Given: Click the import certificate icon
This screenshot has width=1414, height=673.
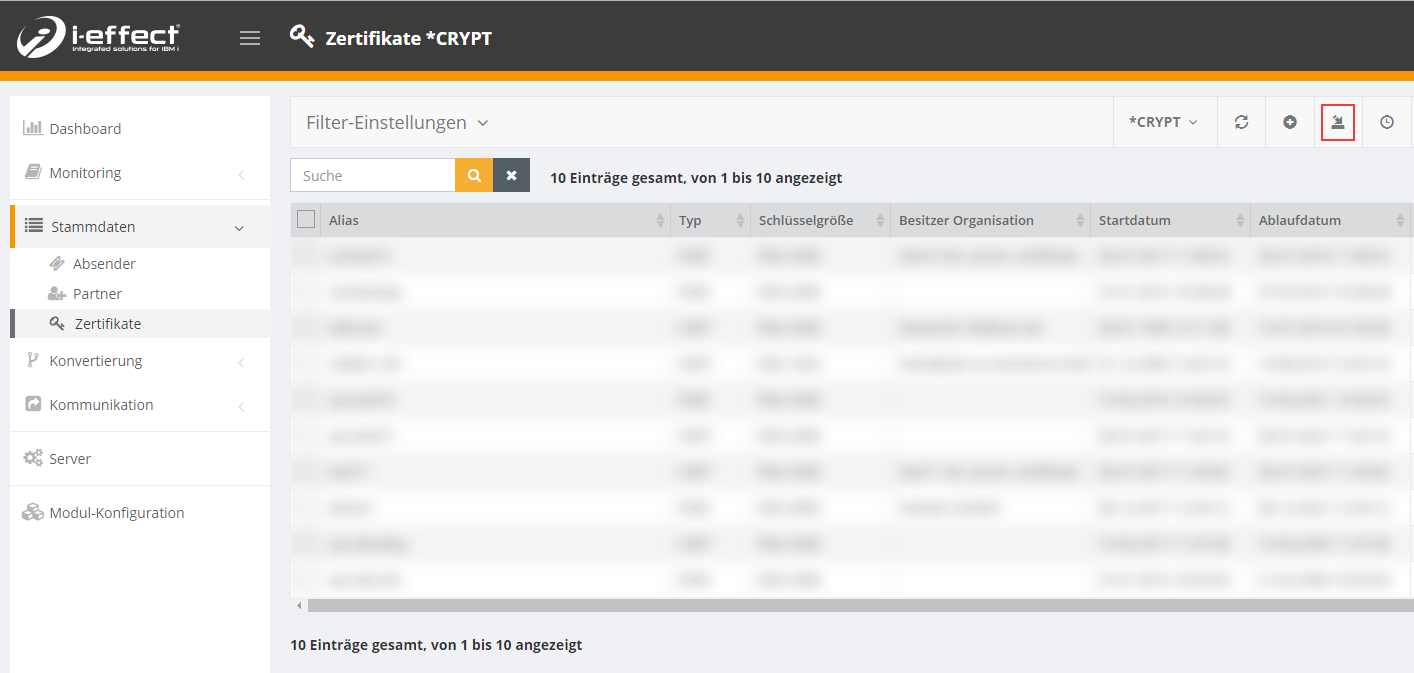Looking at the screenshot, I should pos(1338,122).
